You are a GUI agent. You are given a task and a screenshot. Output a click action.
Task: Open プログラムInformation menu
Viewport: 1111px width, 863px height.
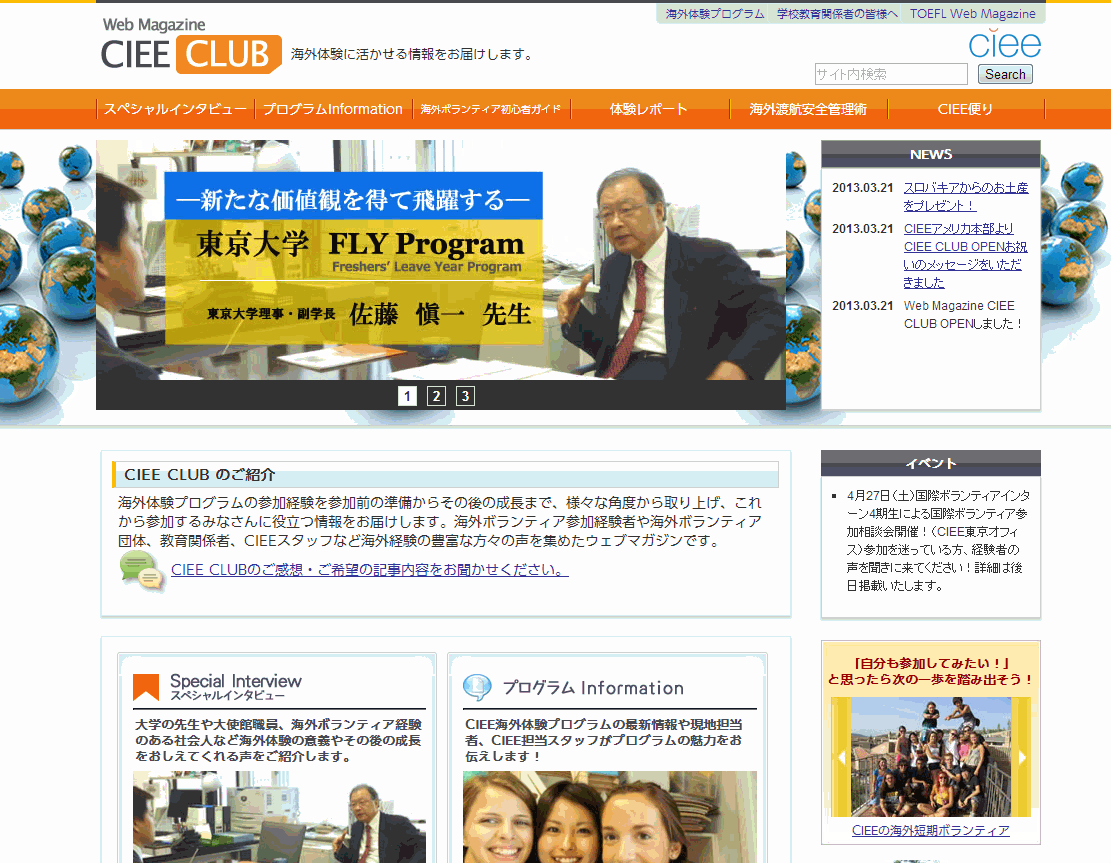pos(333,109)
